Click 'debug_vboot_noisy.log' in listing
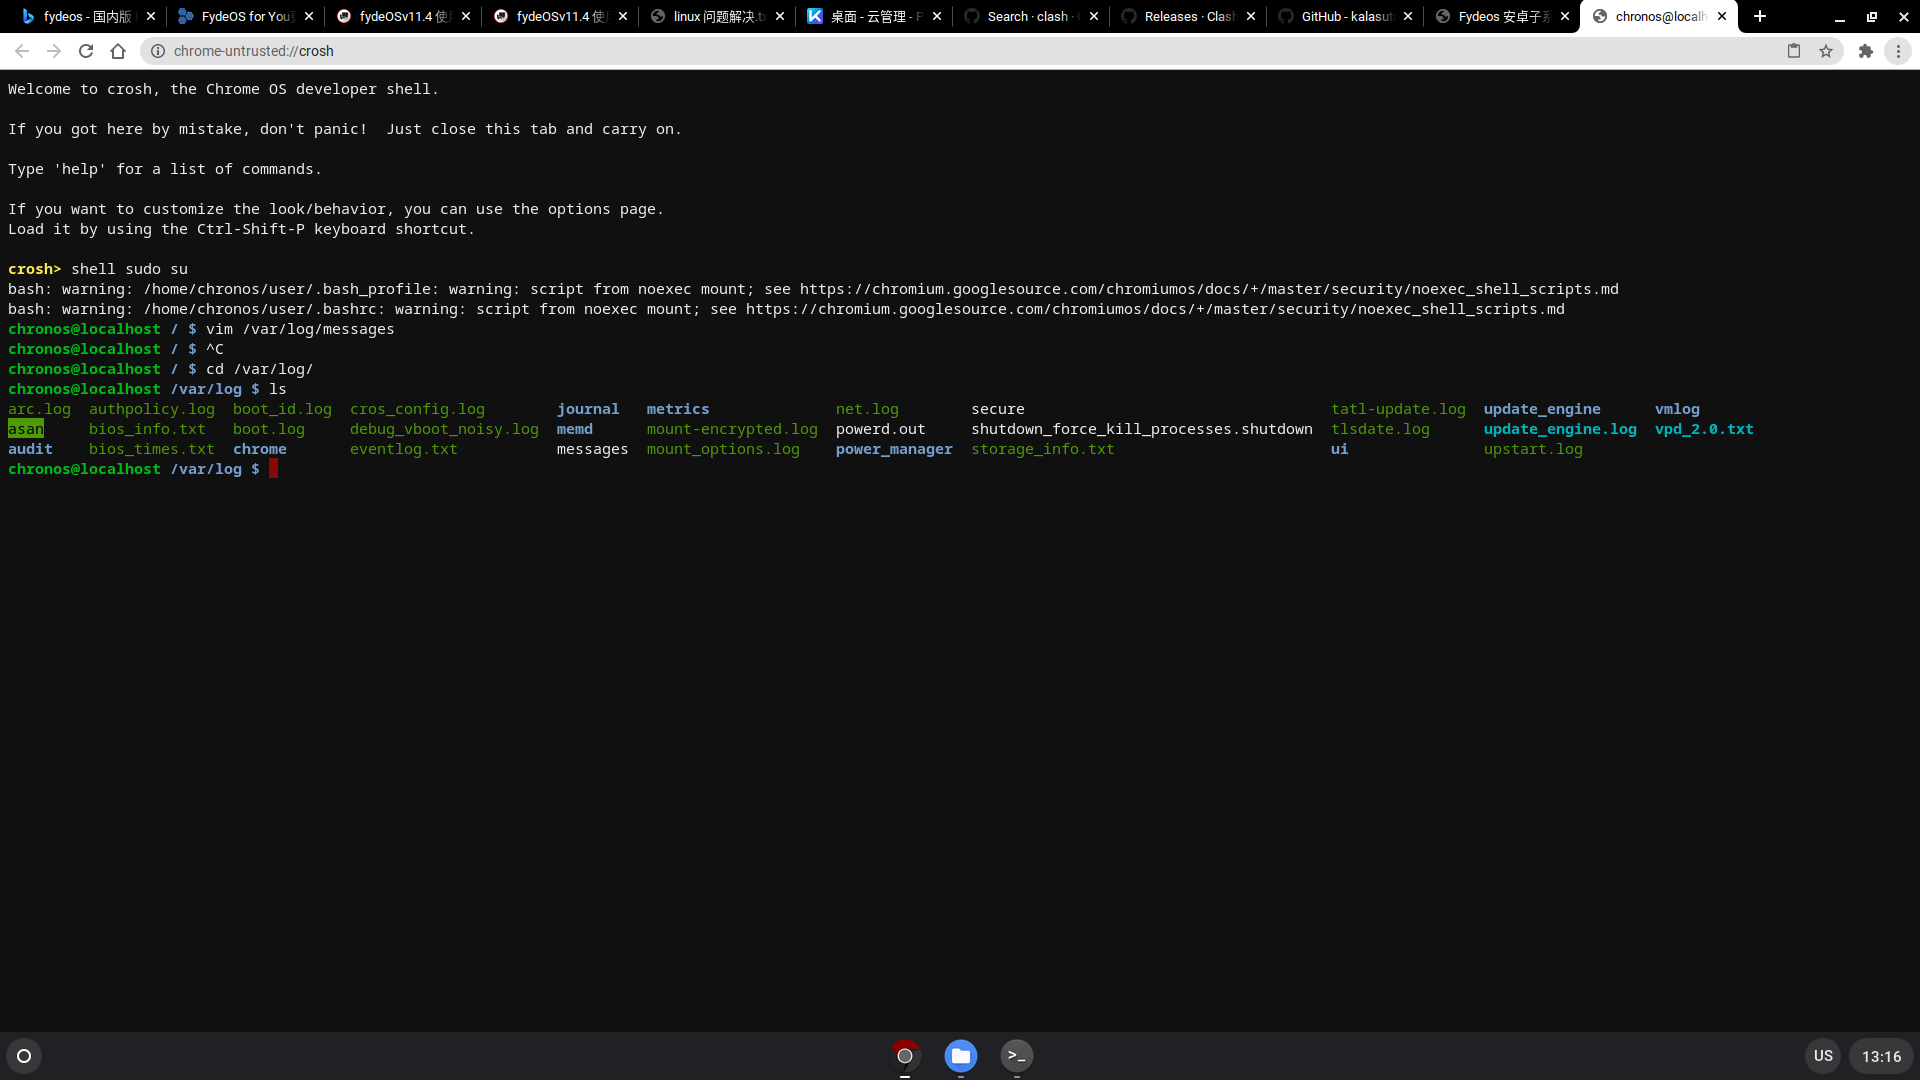1920x1080 pixels. [444, 429]
